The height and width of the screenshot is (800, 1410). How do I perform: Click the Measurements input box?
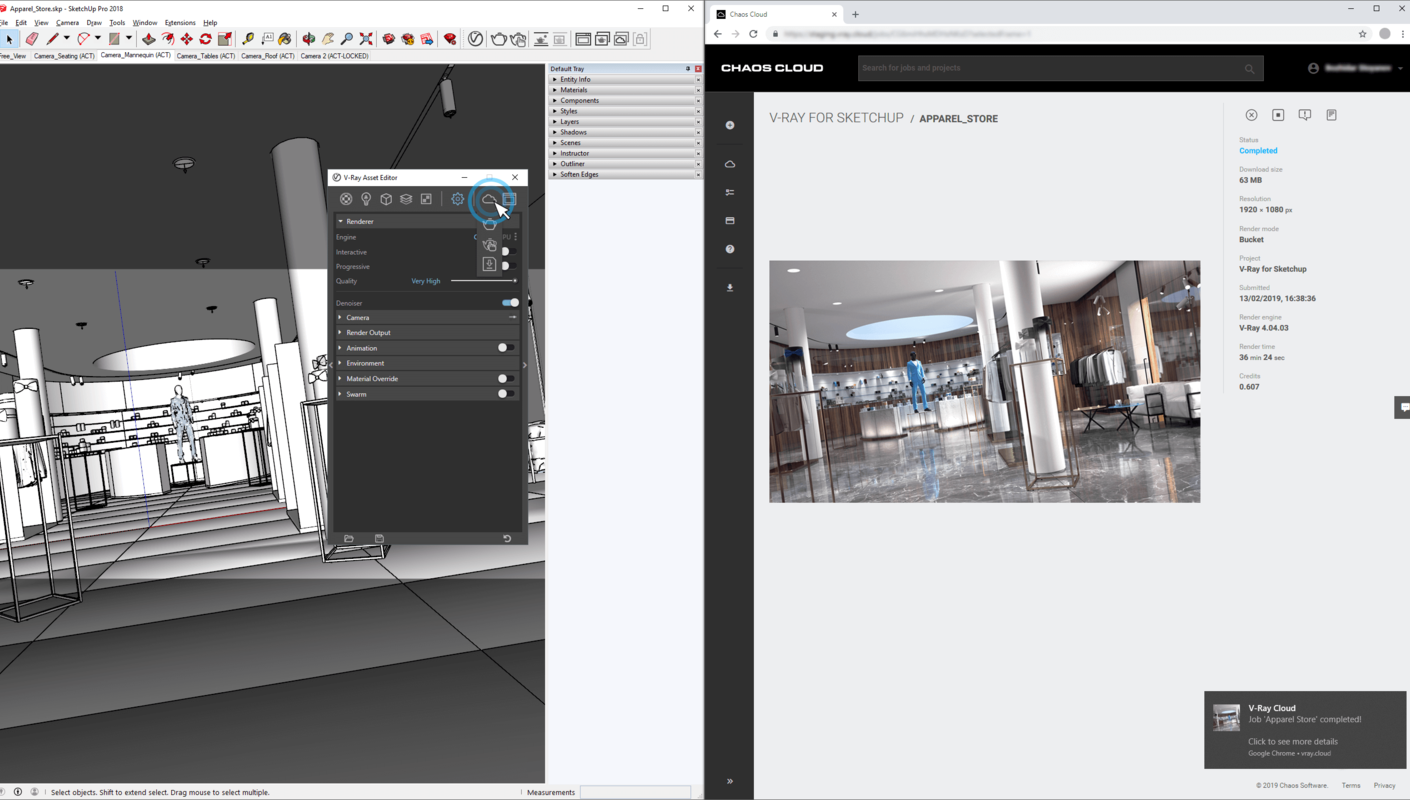635,792
